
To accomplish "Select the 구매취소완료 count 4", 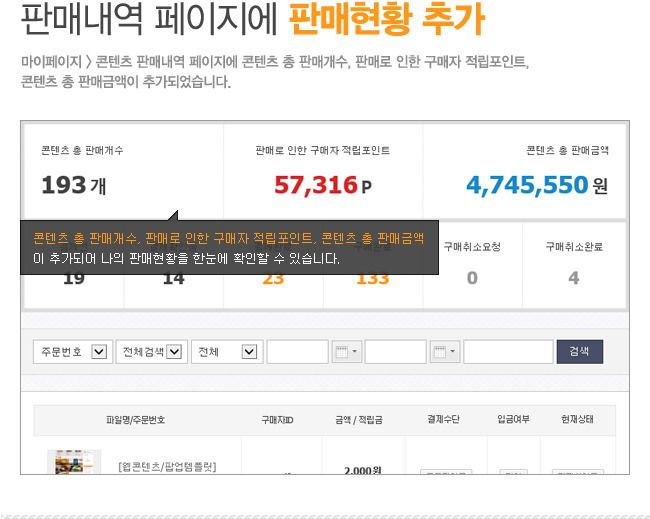I will point(574,278).
